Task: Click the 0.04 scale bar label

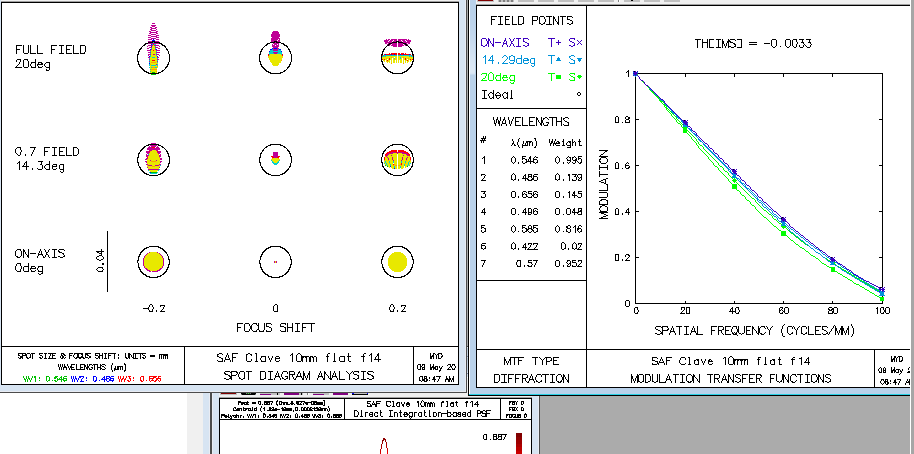Action: 100,261
